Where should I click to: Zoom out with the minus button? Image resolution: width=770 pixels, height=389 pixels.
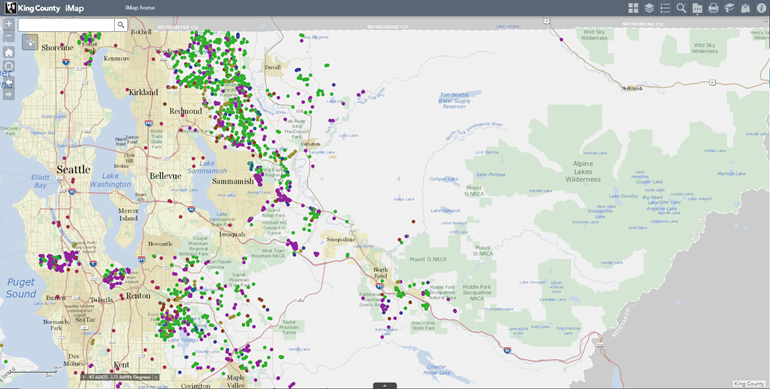tap(9, 36)
